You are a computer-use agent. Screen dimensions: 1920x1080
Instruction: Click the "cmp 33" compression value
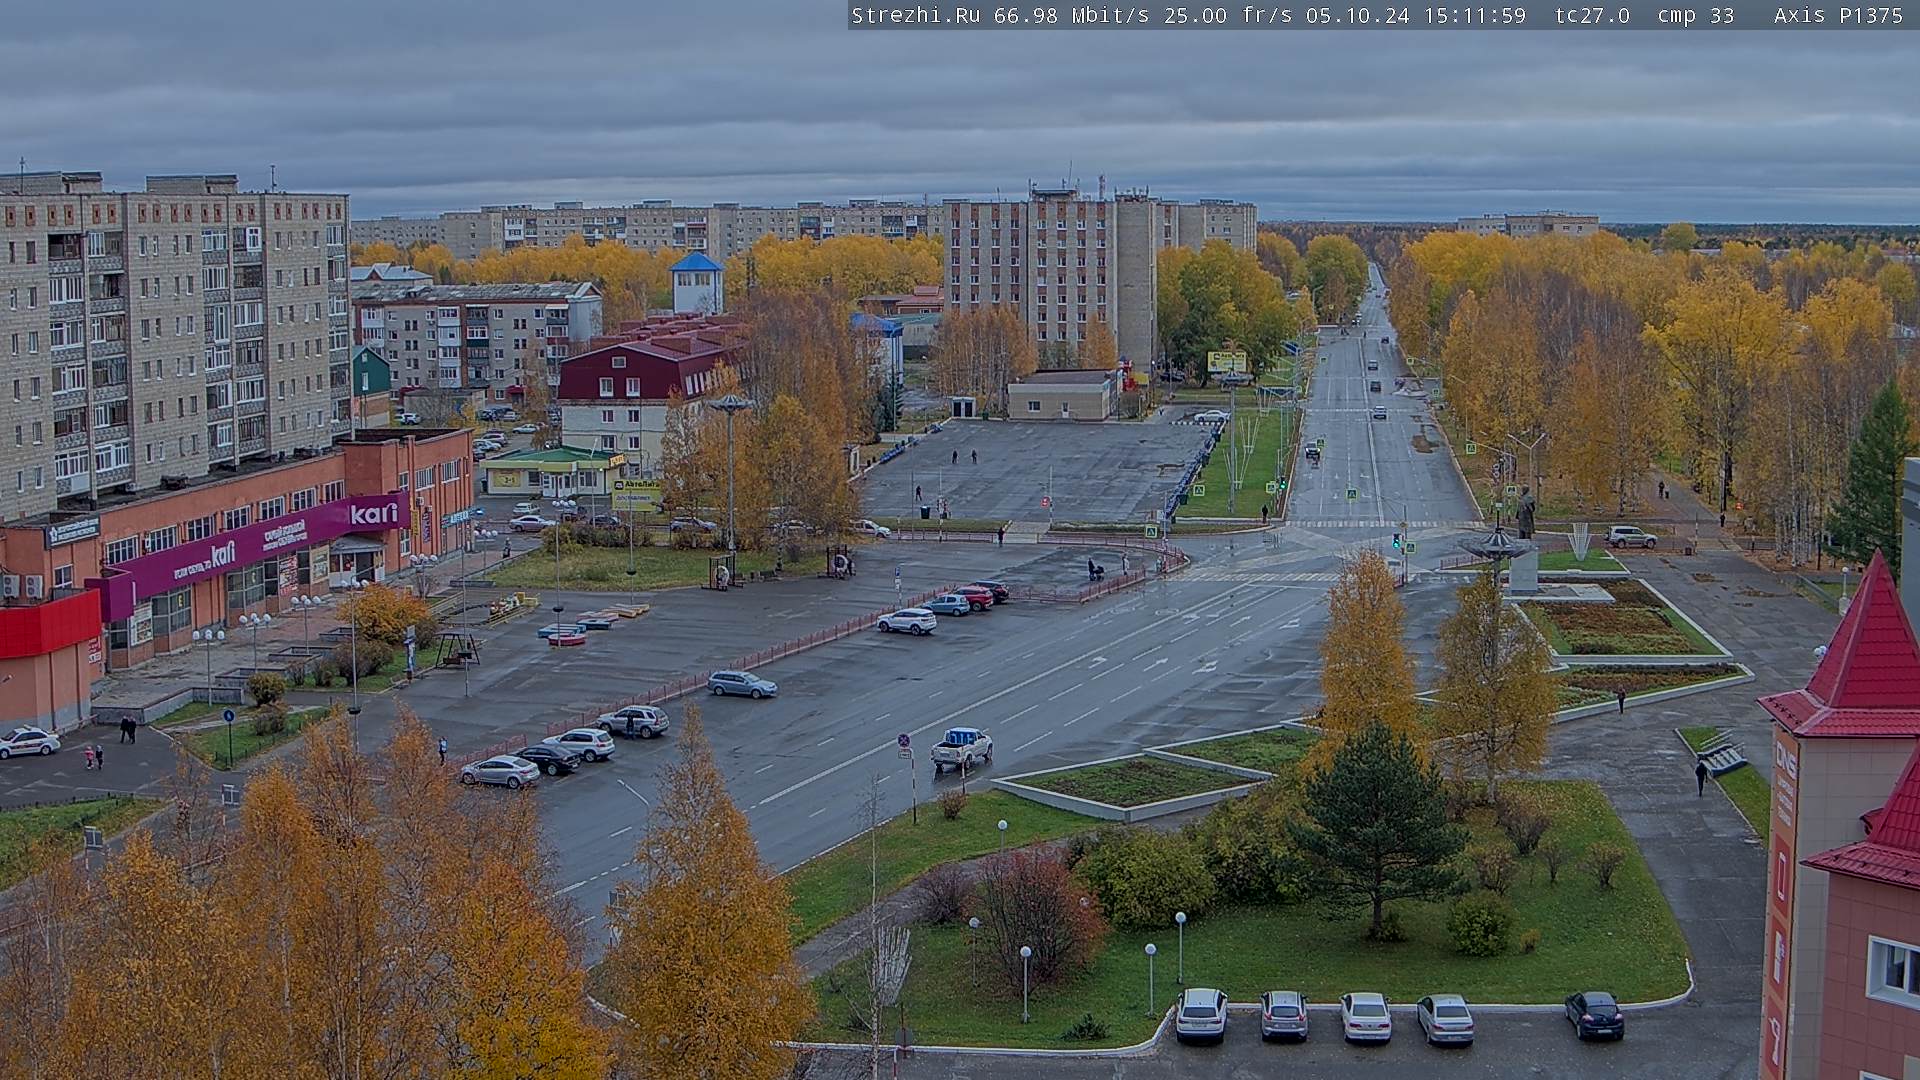tap(1695, 15)
